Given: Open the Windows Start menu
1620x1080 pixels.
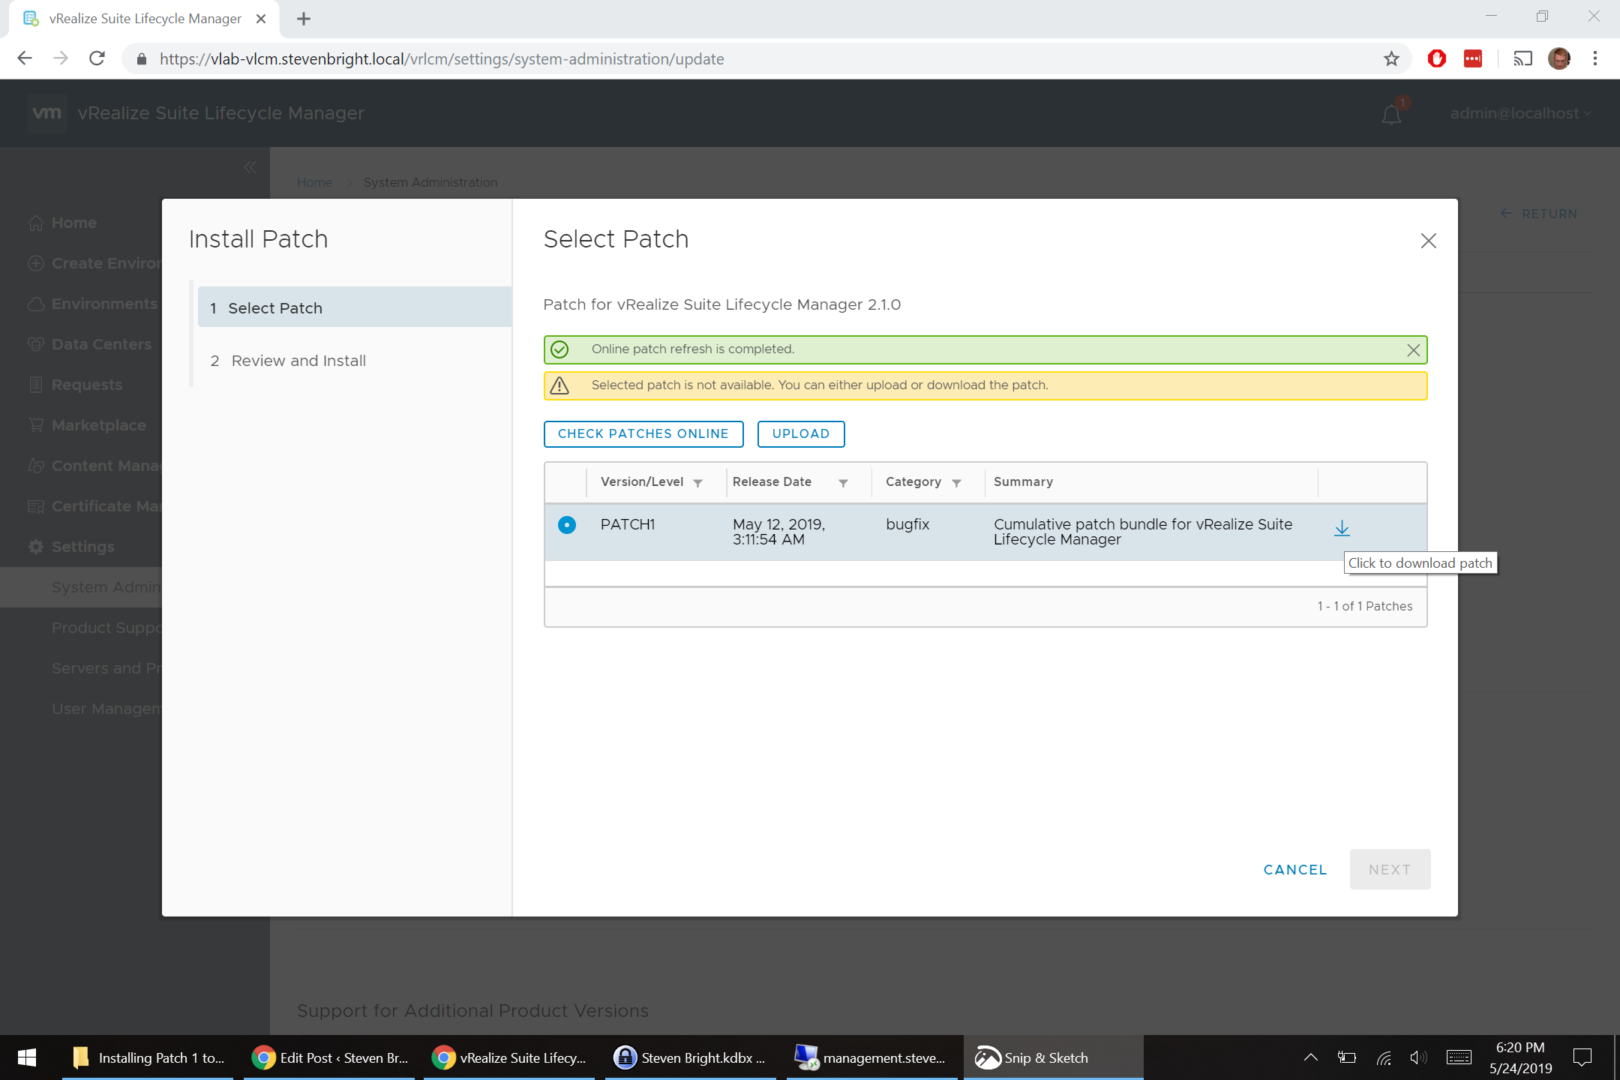Looking at the screenshot, I should (x=27, y=1057).
